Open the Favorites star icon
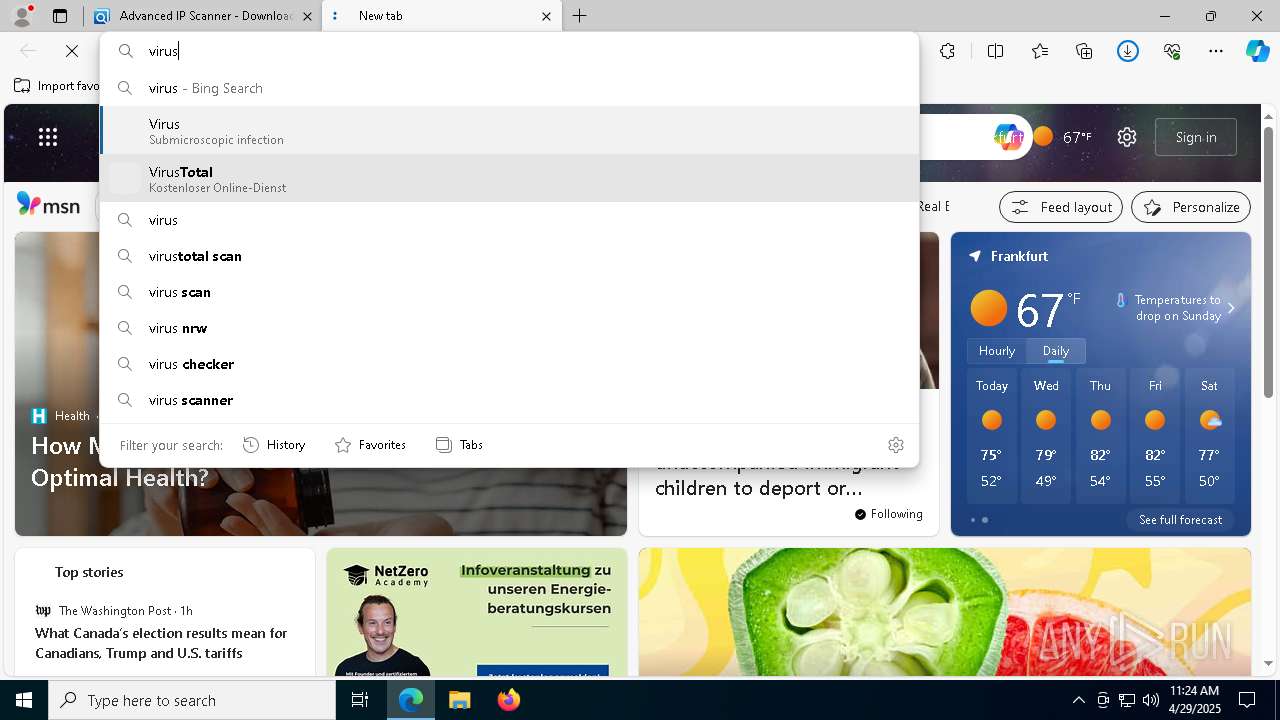Image resolution: width=1280 pixels, height=720 pixels. pos(1040,51)
